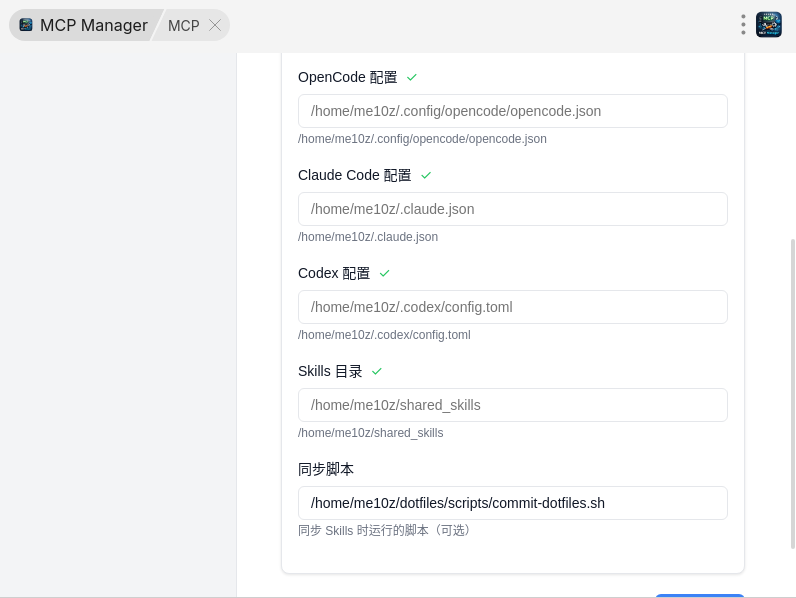Click the sync script path field
796x598 pixels.
pyautogui.click(x=513, y=503)
